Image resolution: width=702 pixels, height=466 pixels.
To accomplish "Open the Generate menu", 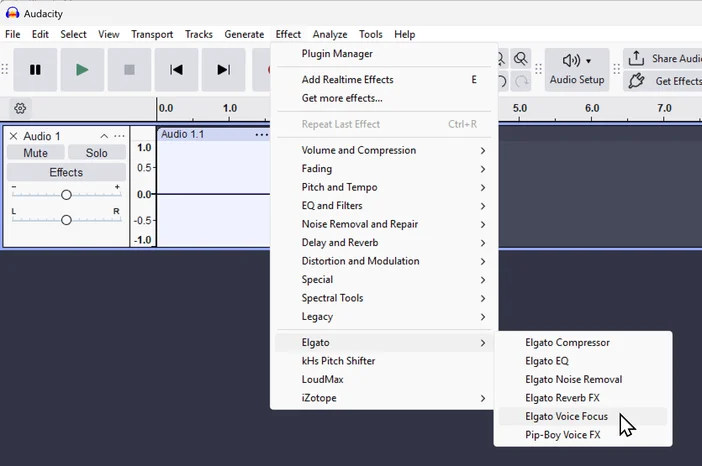I will pyautogui.click(x=244, y=34).
